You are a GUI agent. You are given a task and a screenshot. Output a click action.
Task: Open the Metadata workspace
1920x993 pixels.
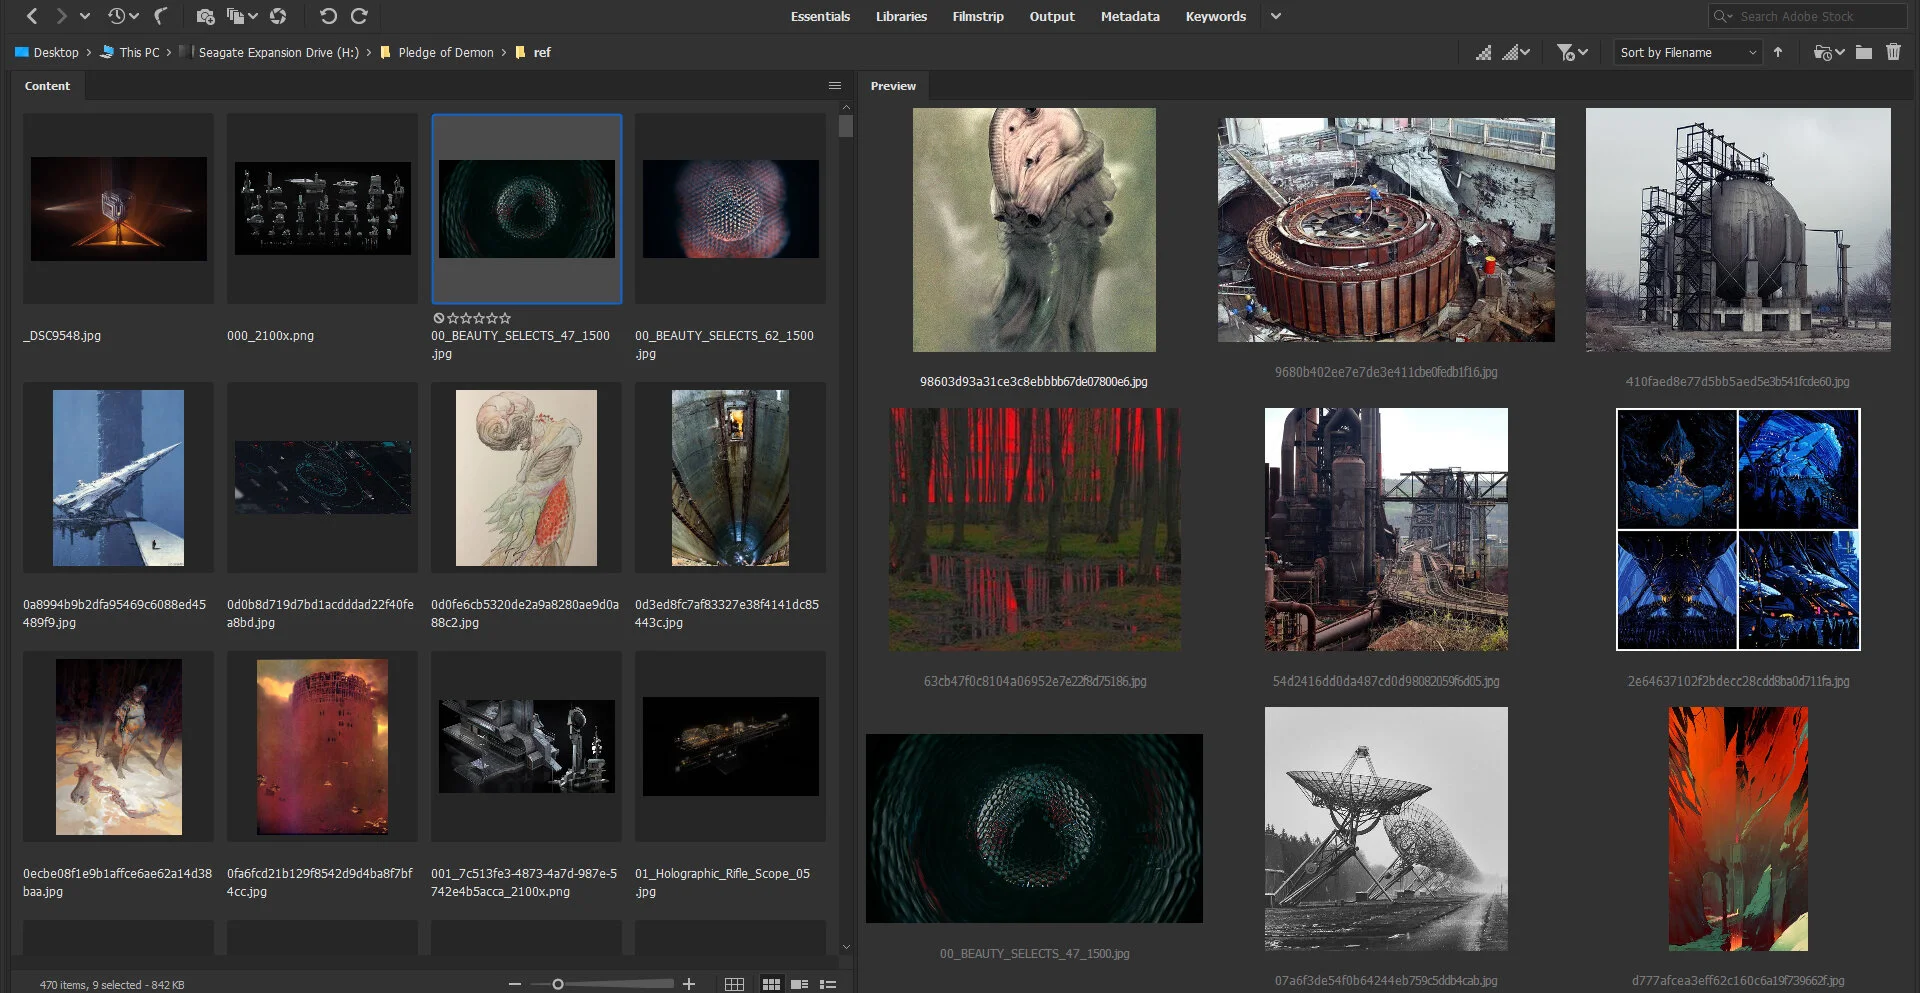(1130, 16)
